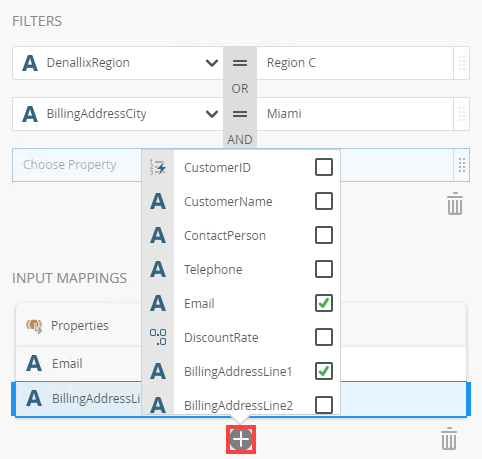
Task: Delete the filter with upper trash icon
Action: click(x=455, y=203)
